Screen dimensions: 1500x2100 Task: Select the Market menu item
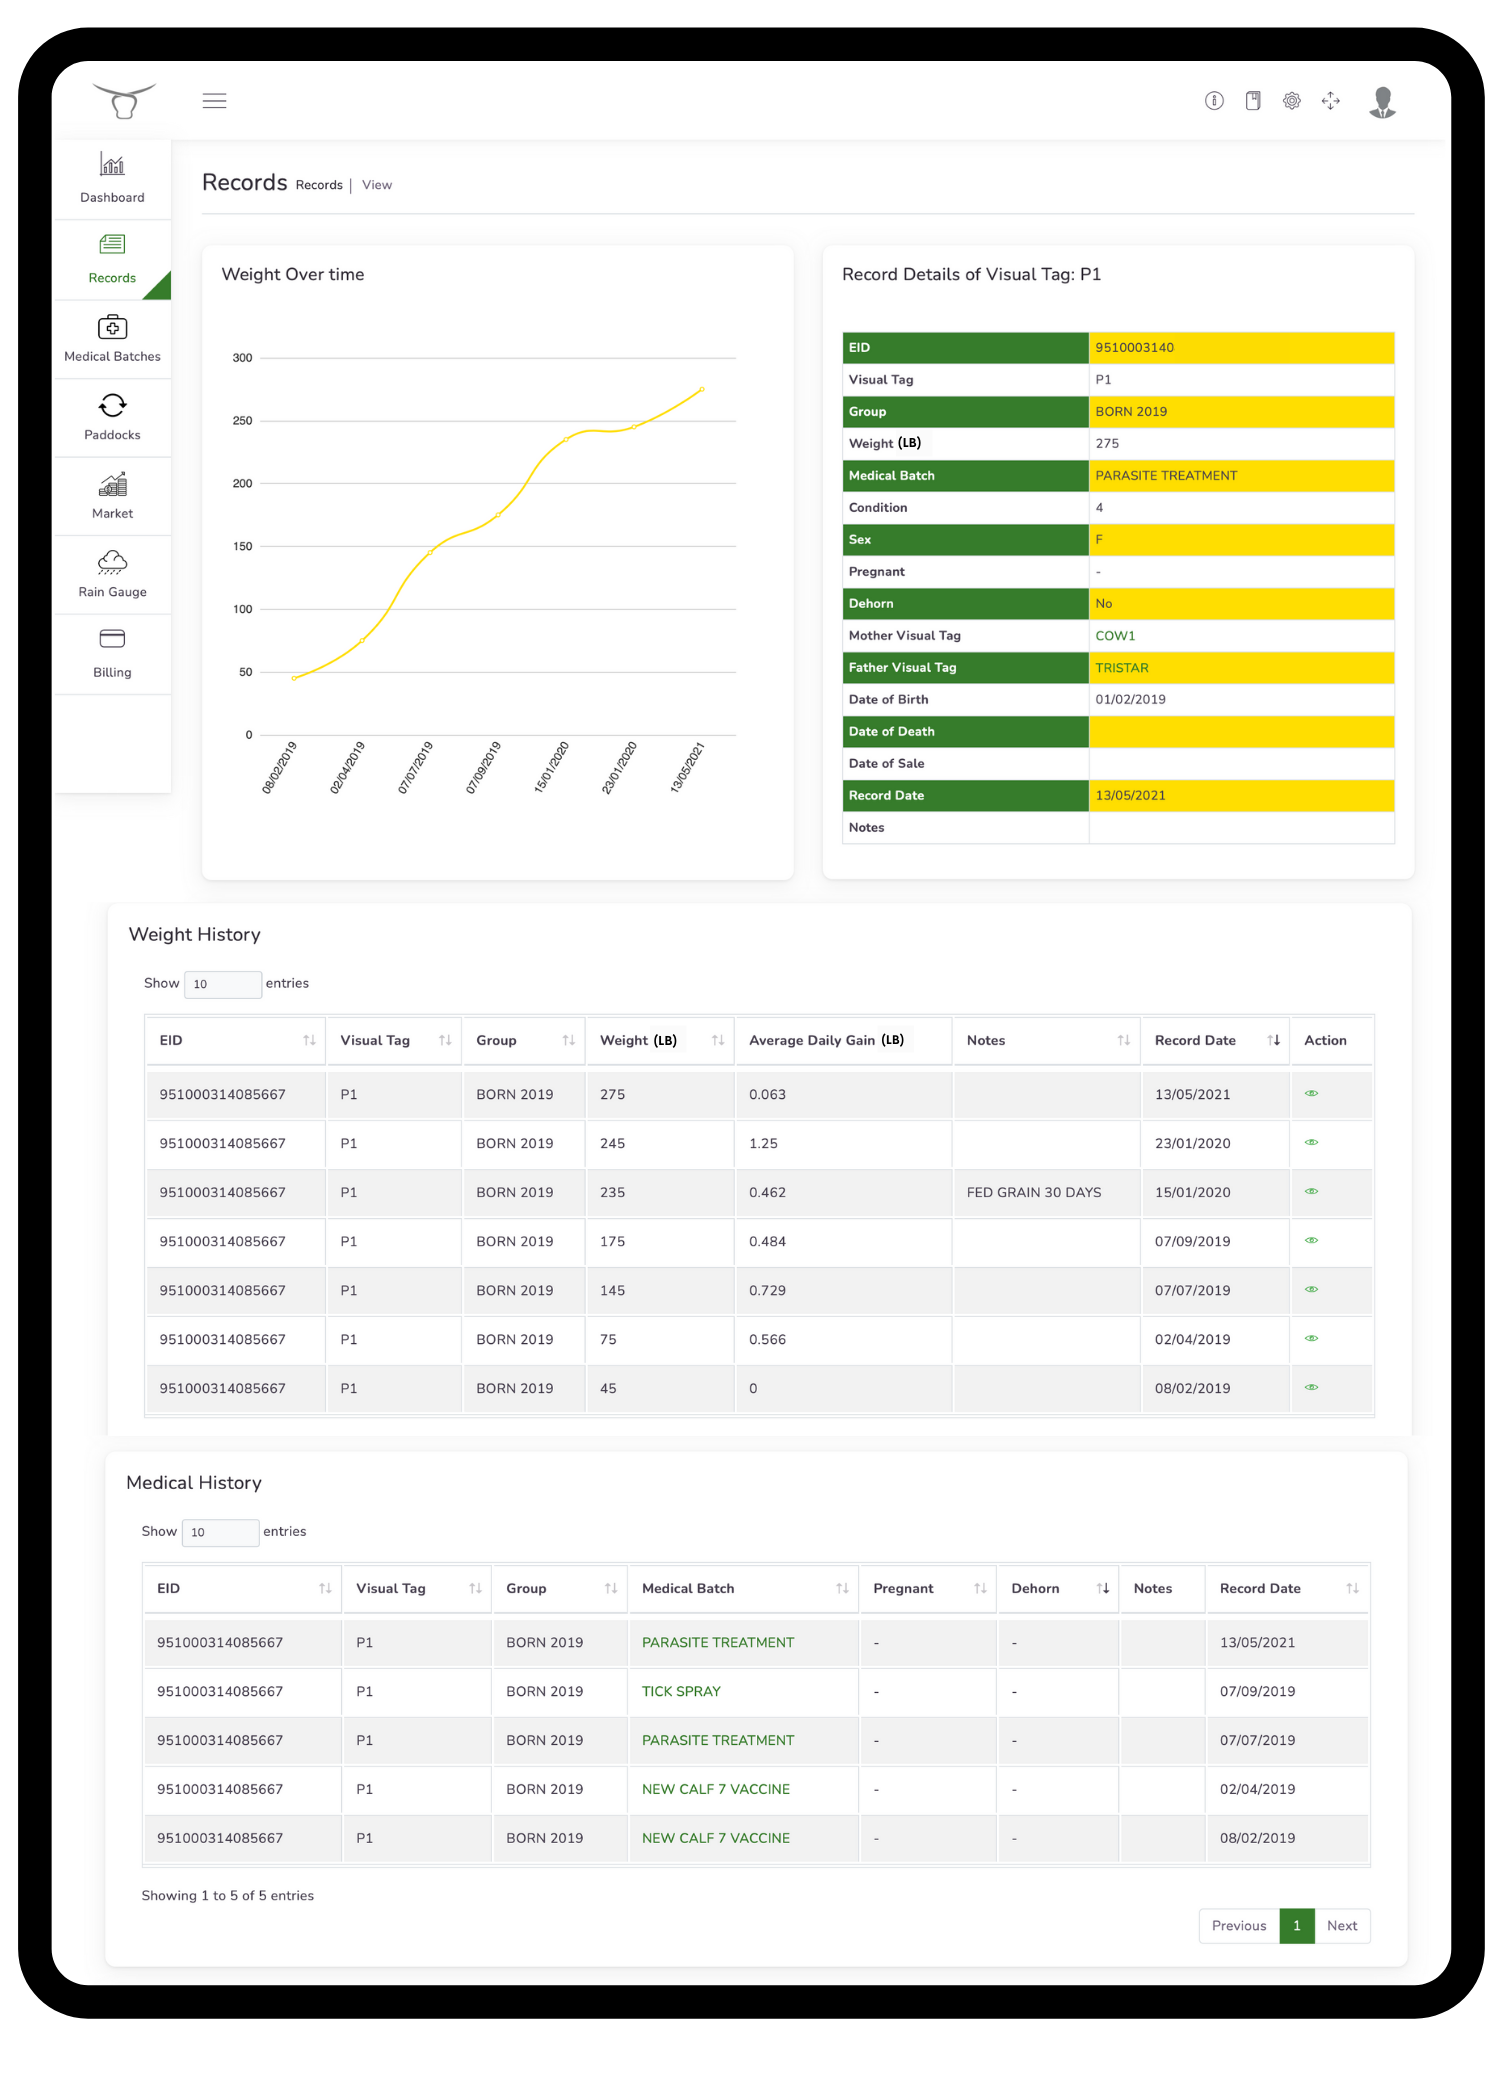[x=112, y=496]
